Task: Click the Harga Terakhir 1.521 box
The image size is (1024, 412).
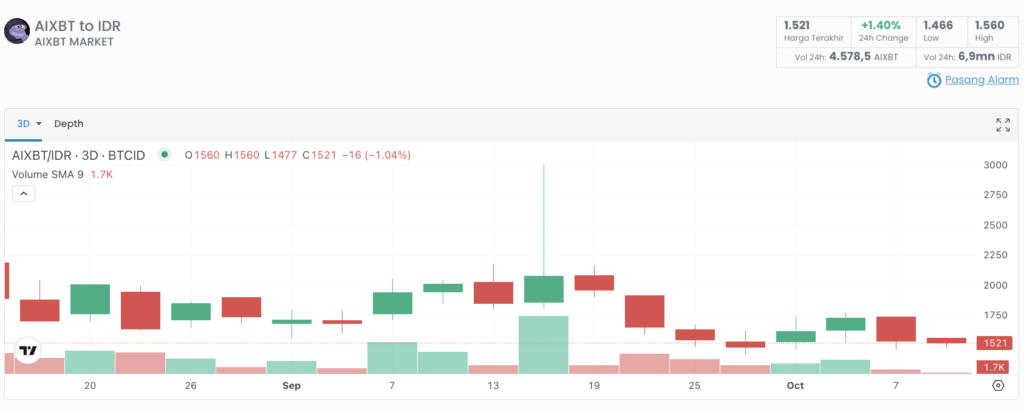Action: tap(812, 30)
